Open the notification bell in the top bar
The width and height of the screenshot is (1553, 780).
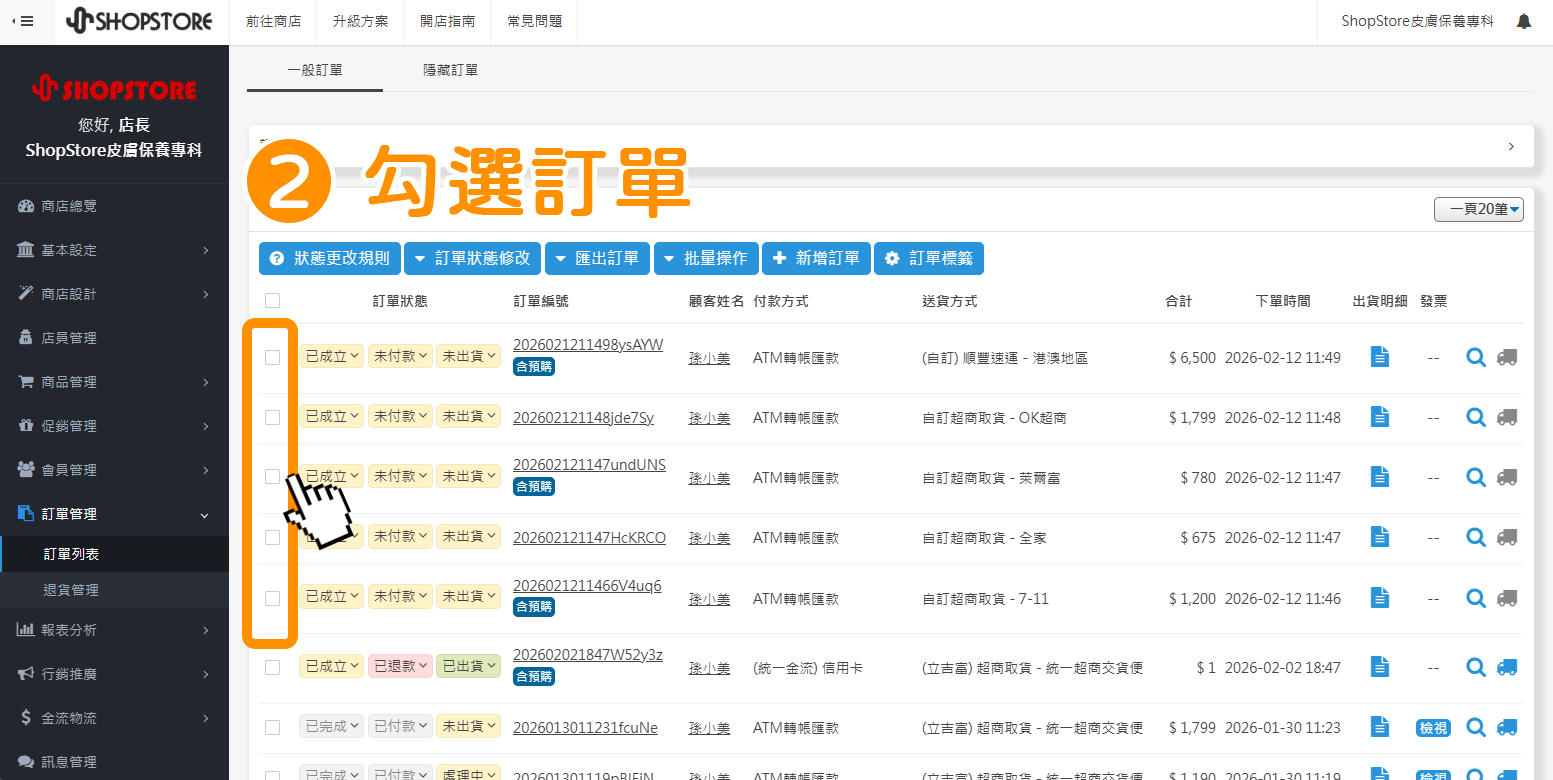click(x=1526, y=20)
